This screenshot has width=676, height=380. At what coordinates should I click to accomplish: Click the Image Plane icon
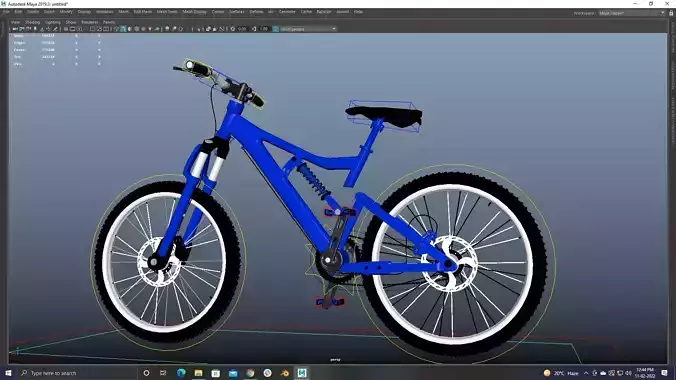click(42, 29)
